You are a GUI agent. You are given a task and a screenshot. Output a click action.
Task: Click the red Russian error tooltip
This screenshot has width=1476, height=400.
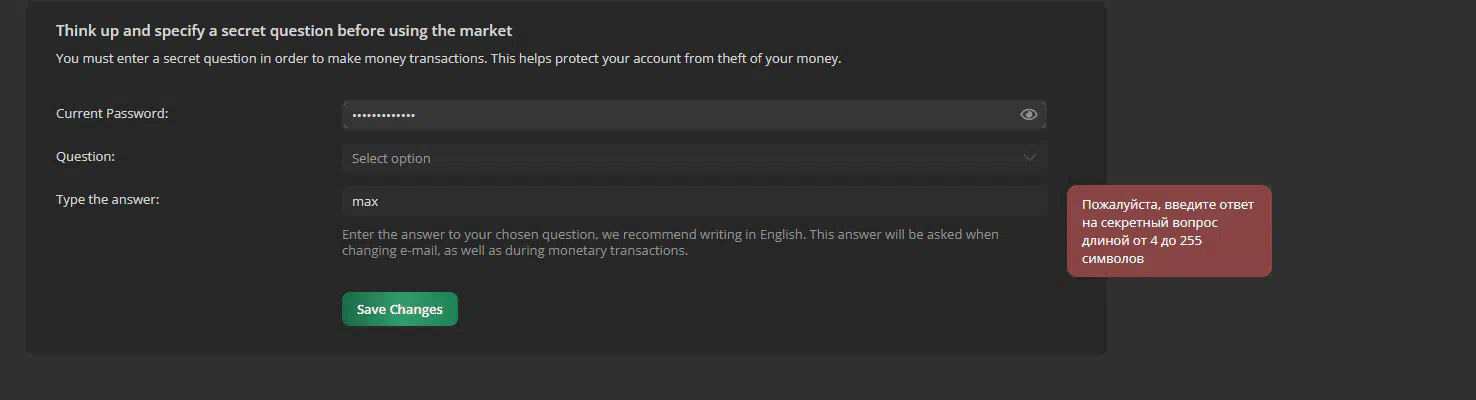(x=1169, y=231)
